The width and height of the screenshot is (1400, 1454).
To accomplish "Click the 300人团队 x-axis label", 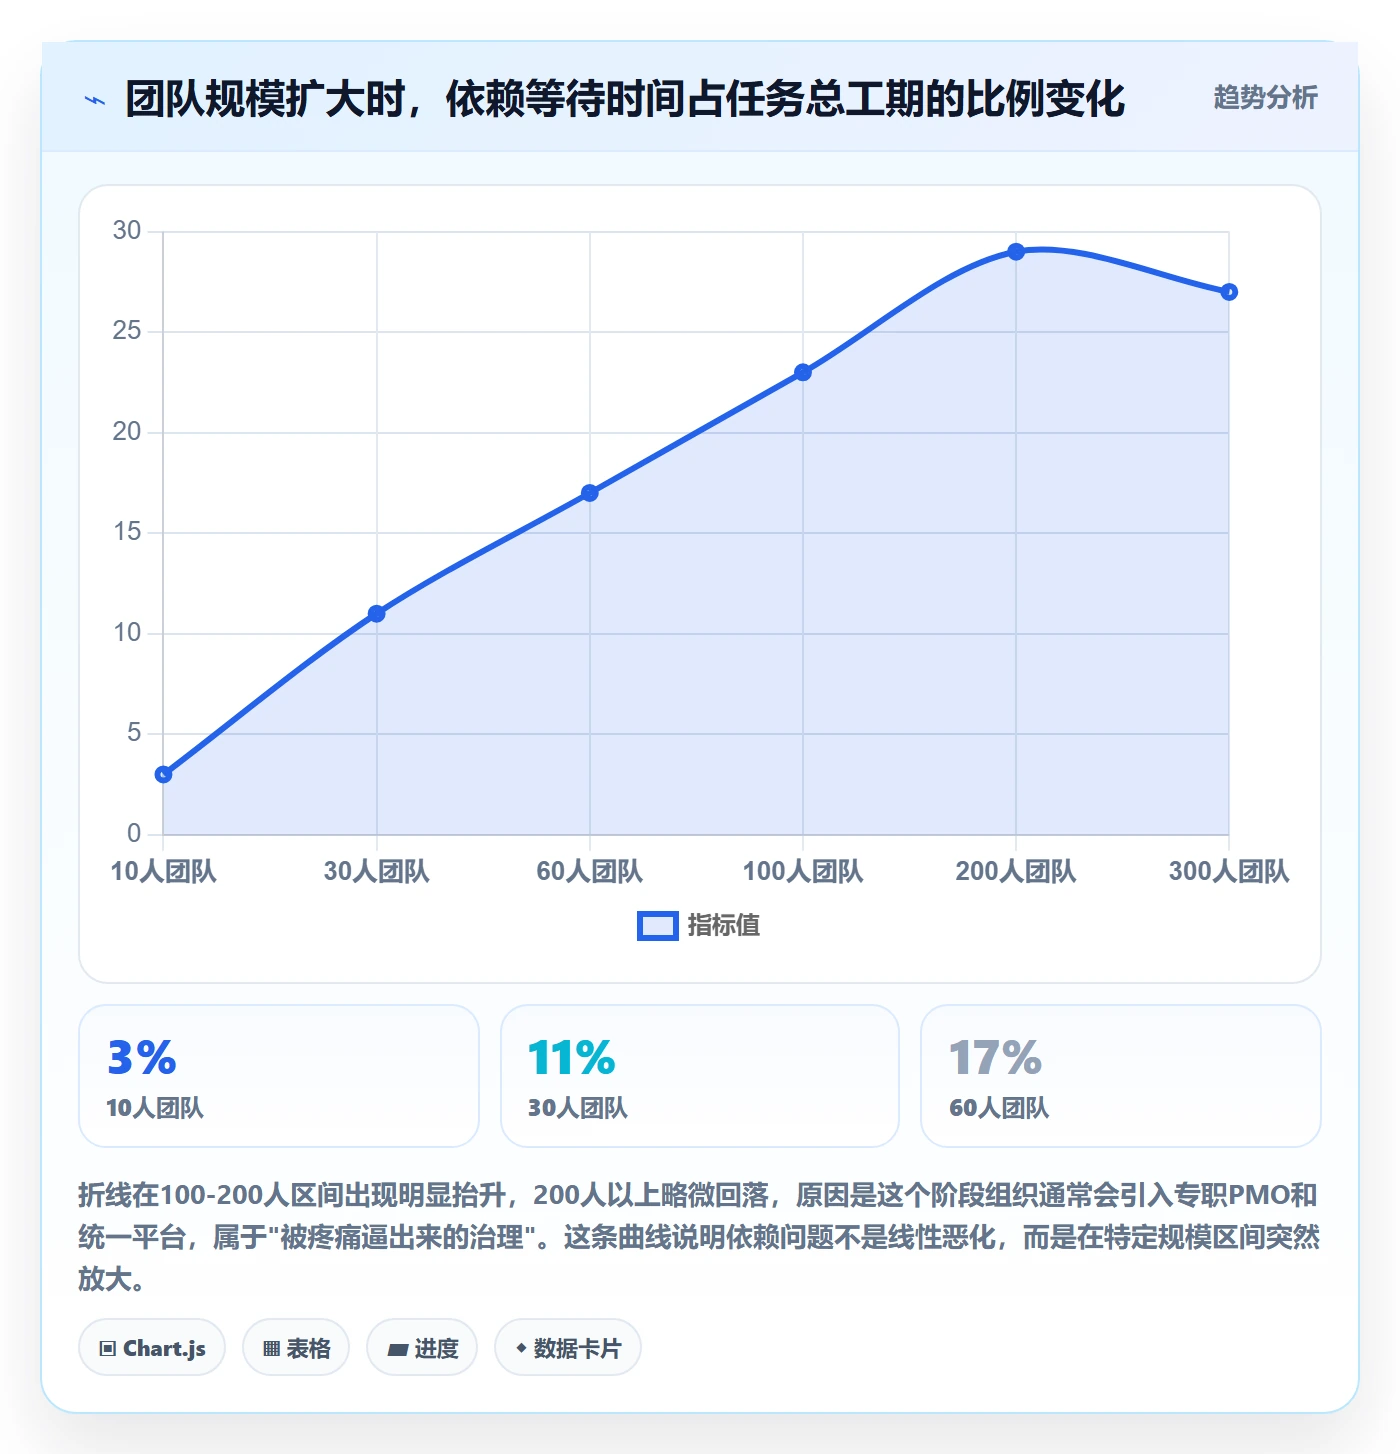I will [1229, 871].
